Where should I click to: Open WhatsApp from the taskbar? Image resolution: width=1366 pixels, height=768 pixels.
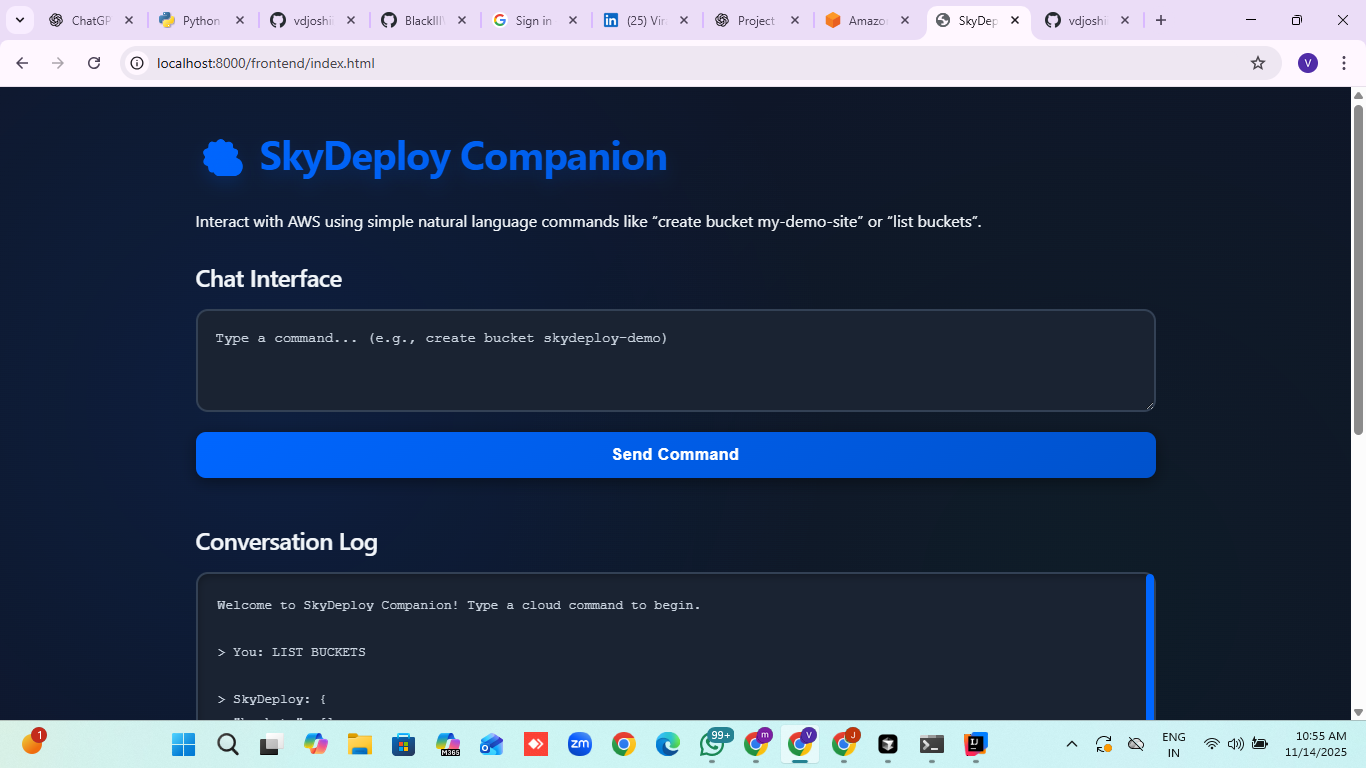[x=713, y=744]
